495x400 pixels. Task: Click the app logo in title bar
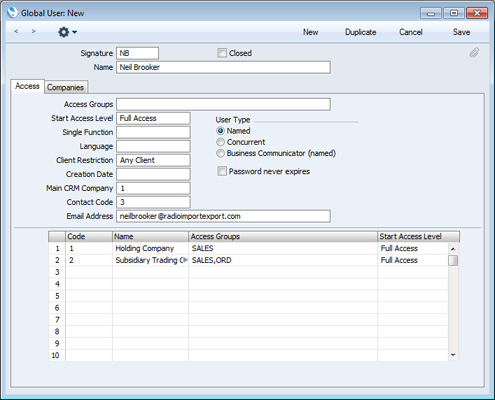tap(12, 13)
